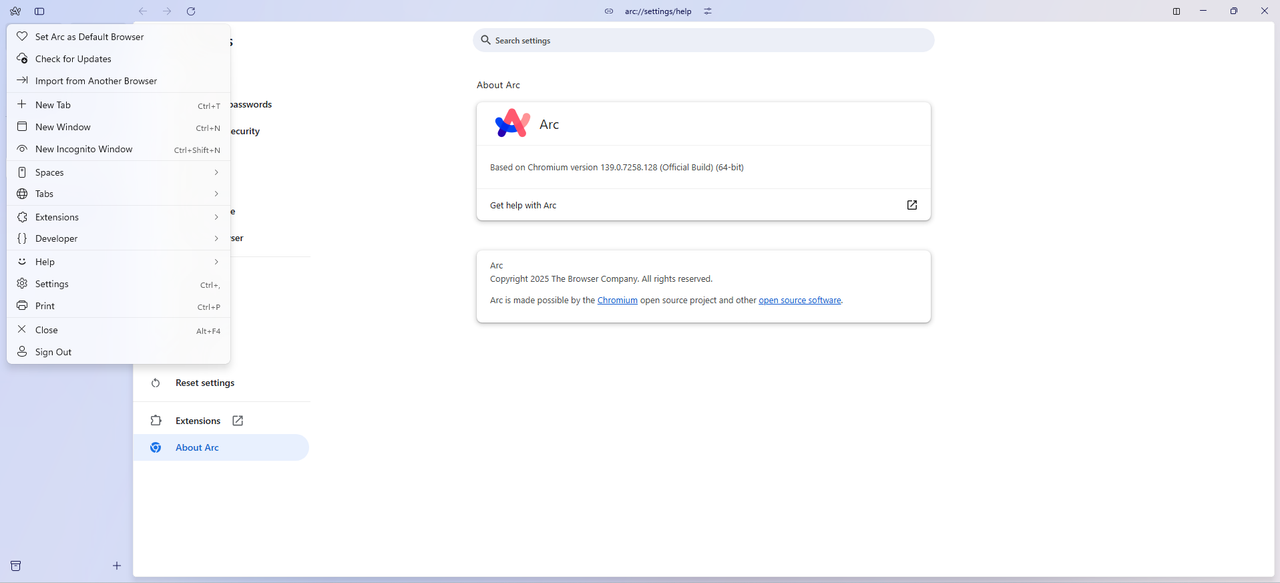The image size is (1280, 583).
Task: Click the About Arc page heading
Action: (x=498, y=85)
